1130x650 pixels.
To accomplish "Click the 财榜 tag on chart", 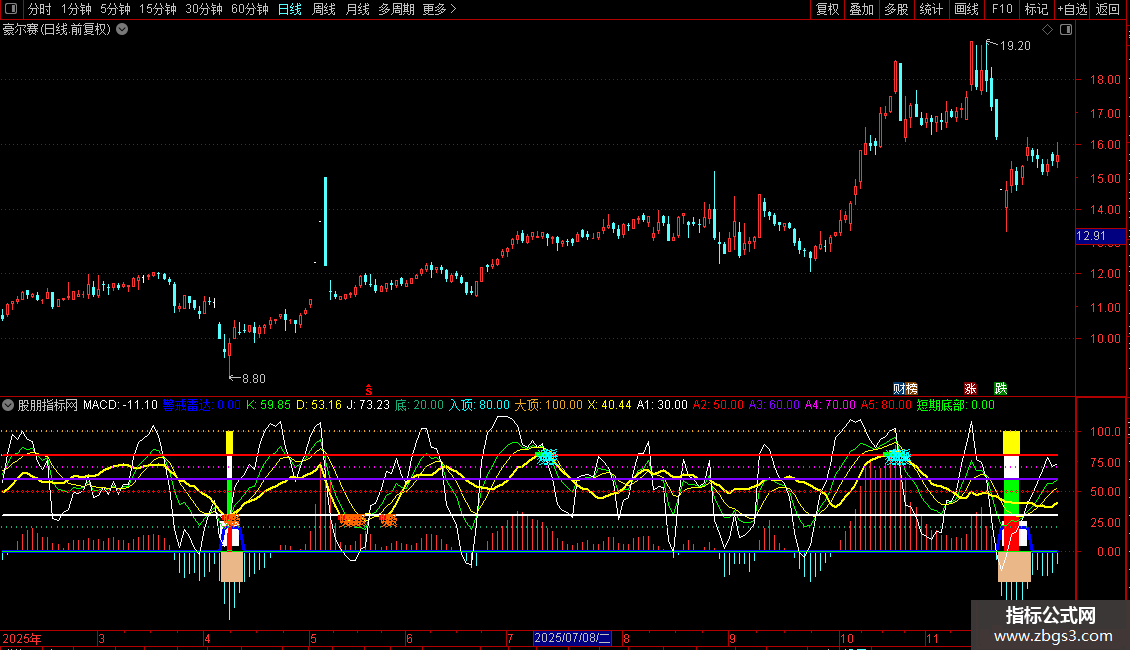I will coord(905,388).
